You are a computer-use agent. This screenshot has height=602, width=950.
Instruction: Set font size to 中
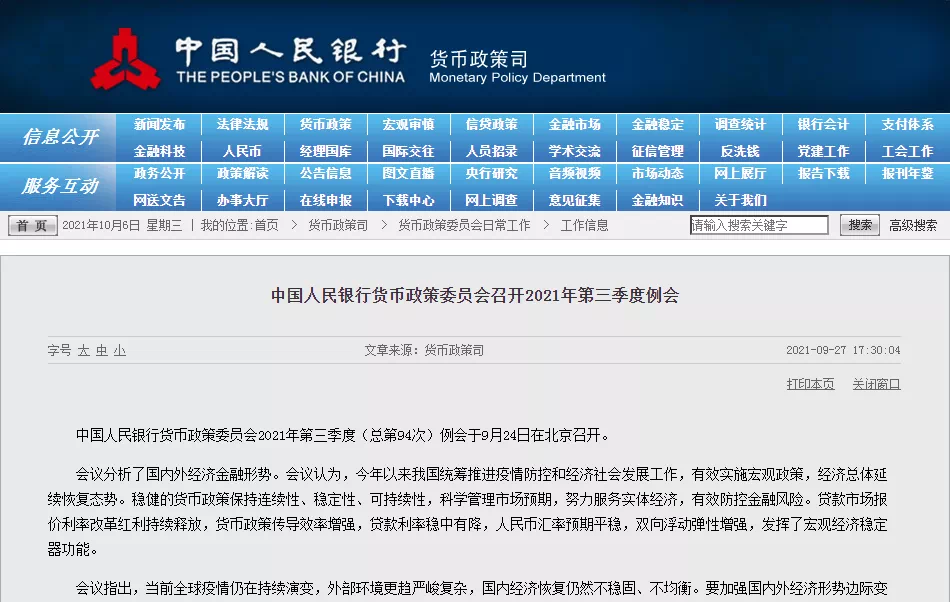(x=102, y=350)
